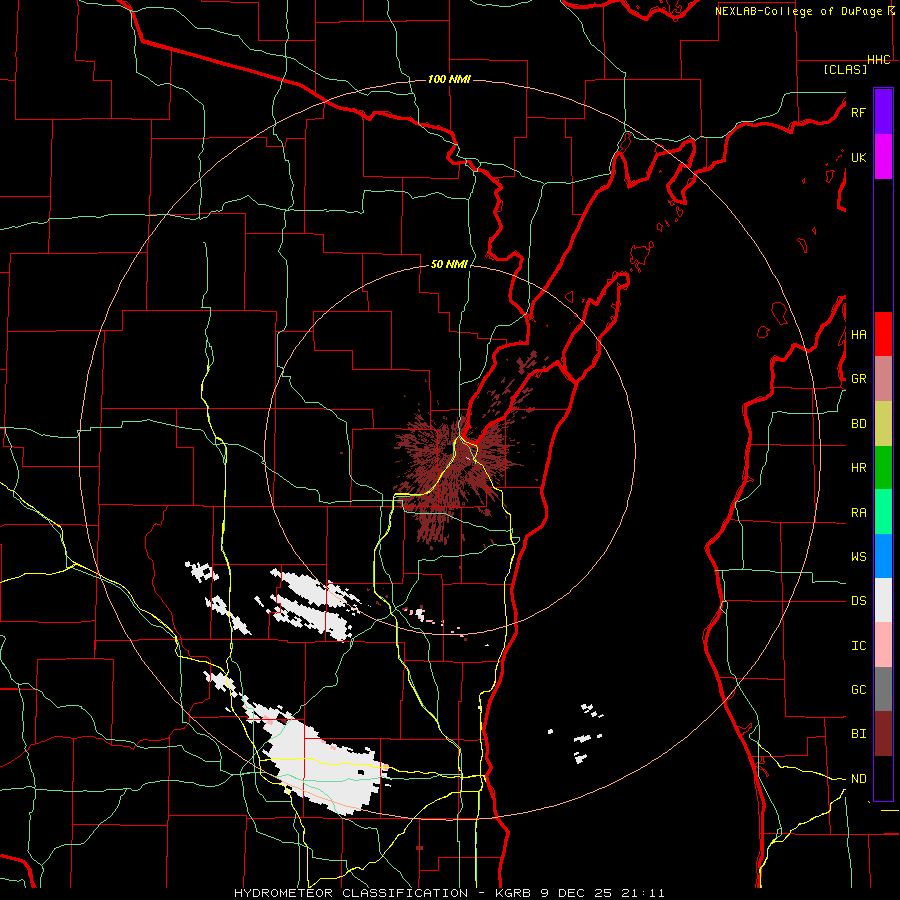Click the GC legend label
900x900 pixels.
tap(859, 690)
